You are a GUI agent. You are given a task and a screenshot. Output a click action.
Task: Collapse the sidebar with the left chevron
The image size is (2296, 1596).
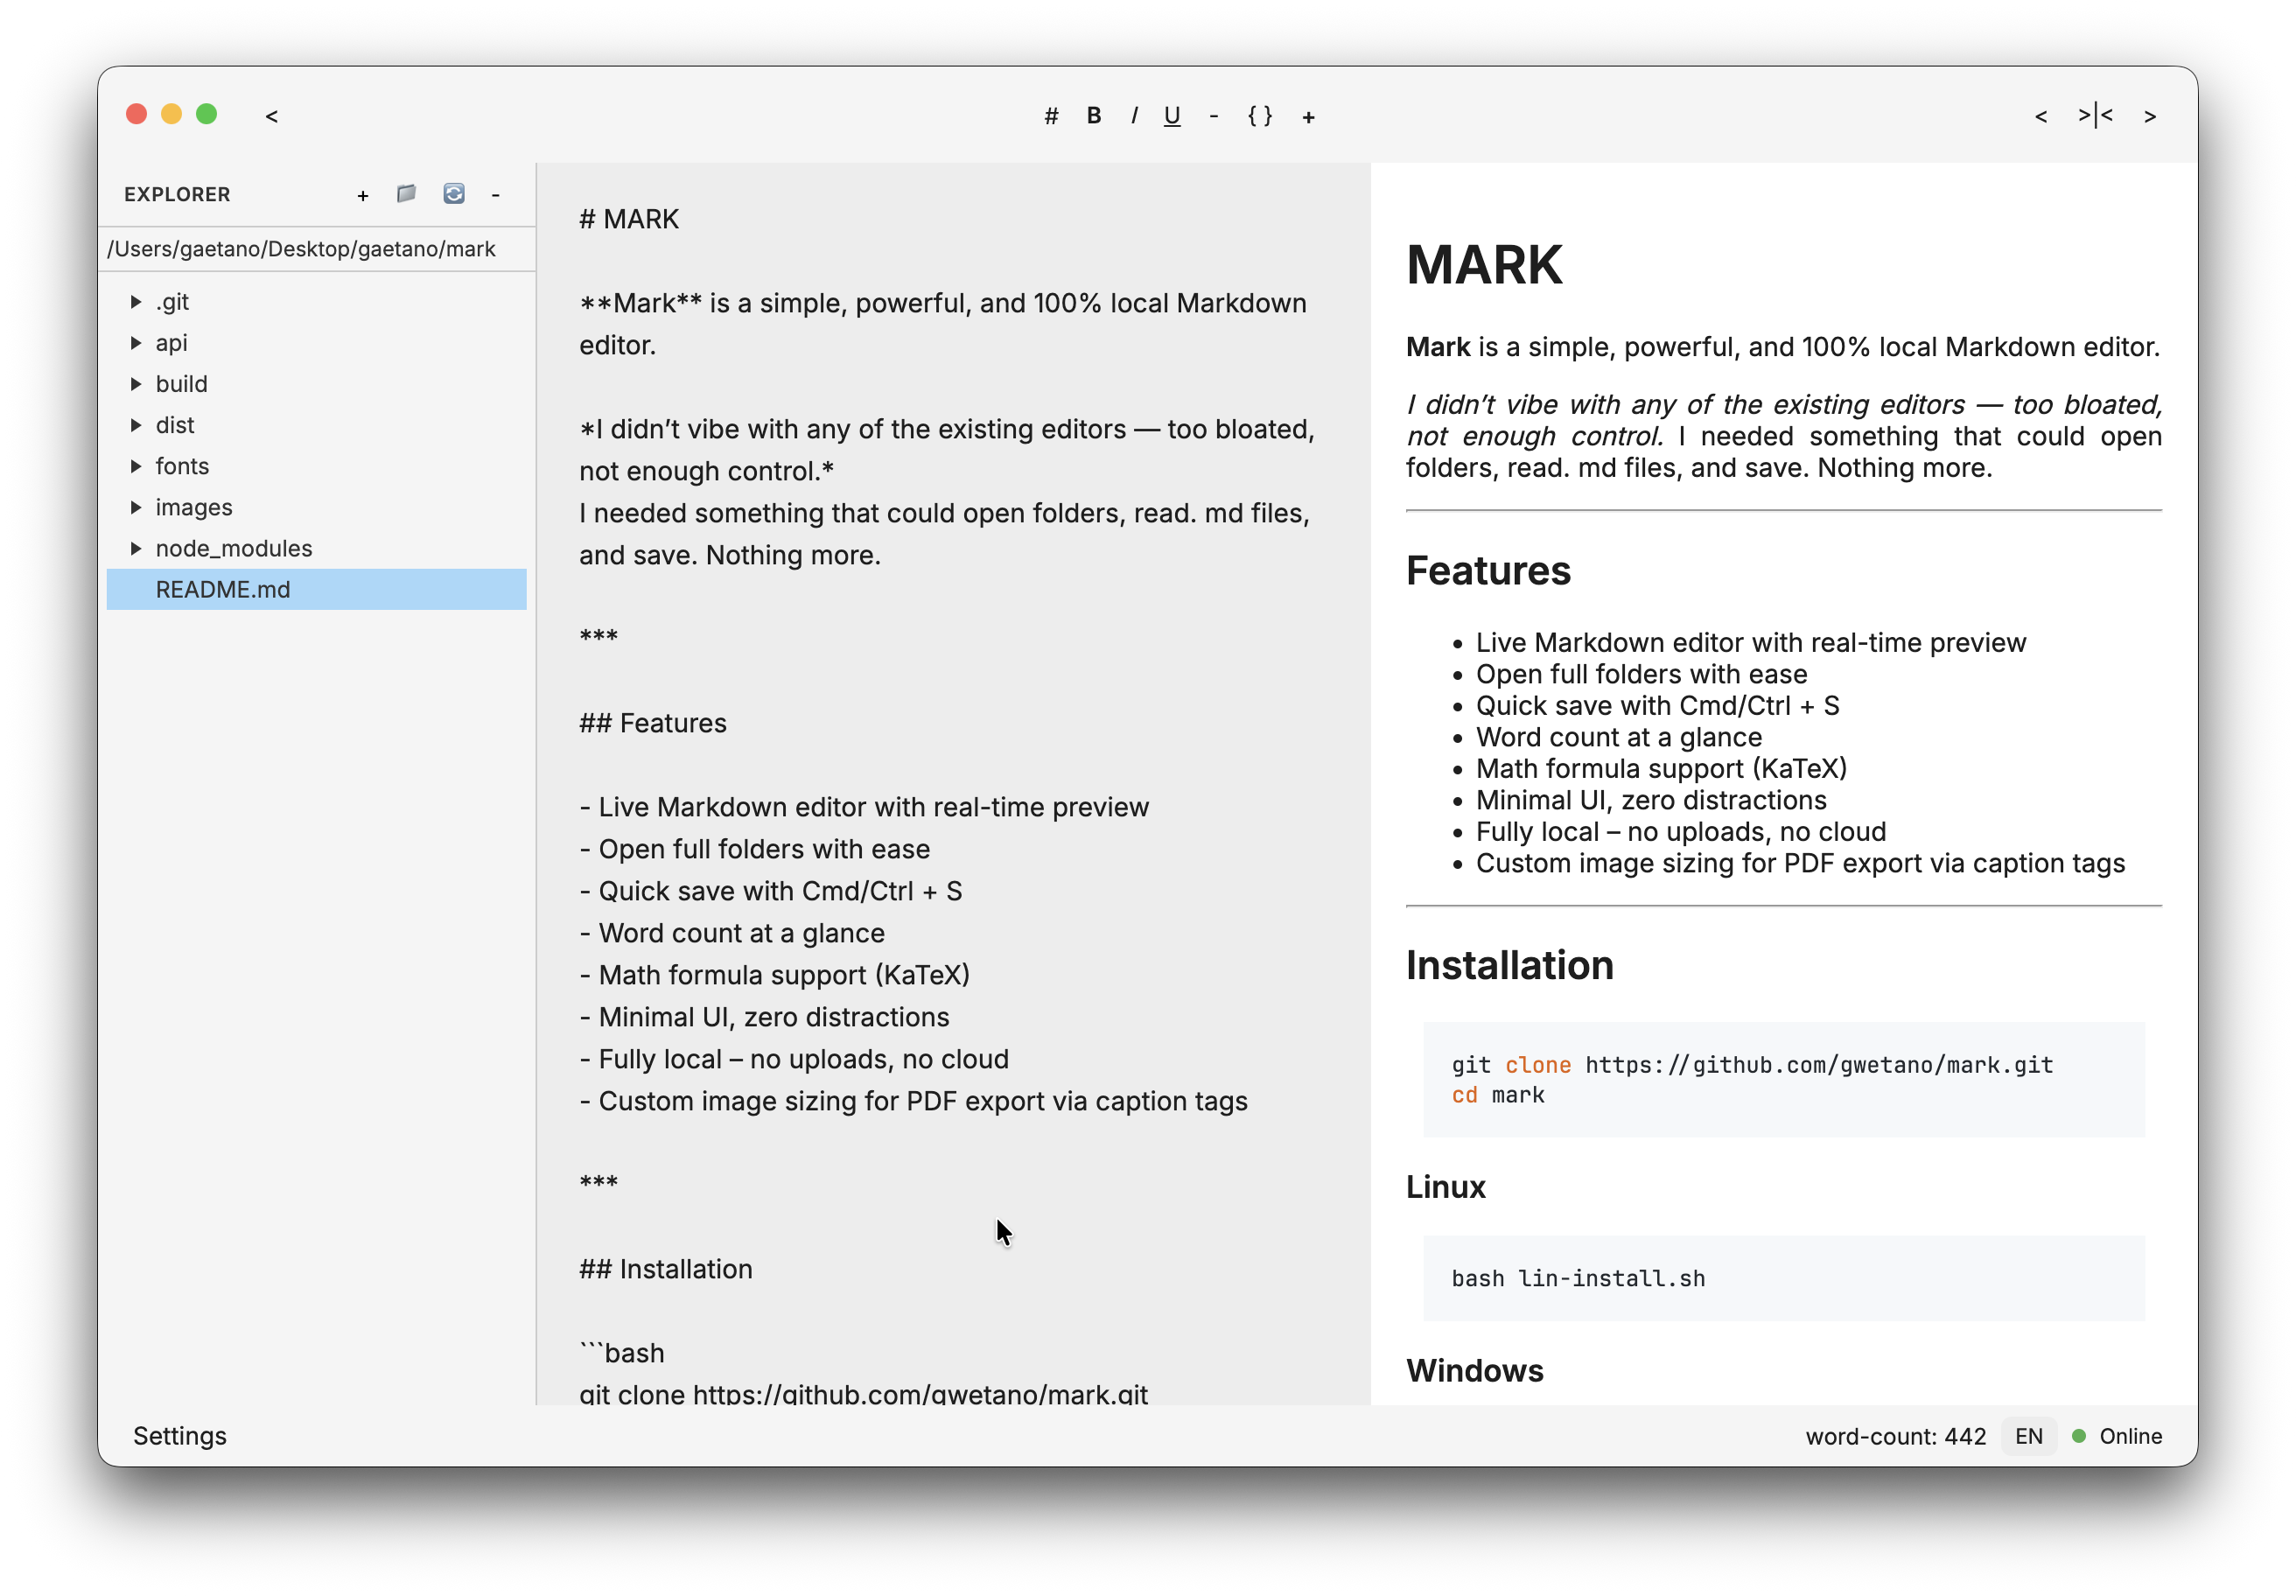click(x=272, y=116)
